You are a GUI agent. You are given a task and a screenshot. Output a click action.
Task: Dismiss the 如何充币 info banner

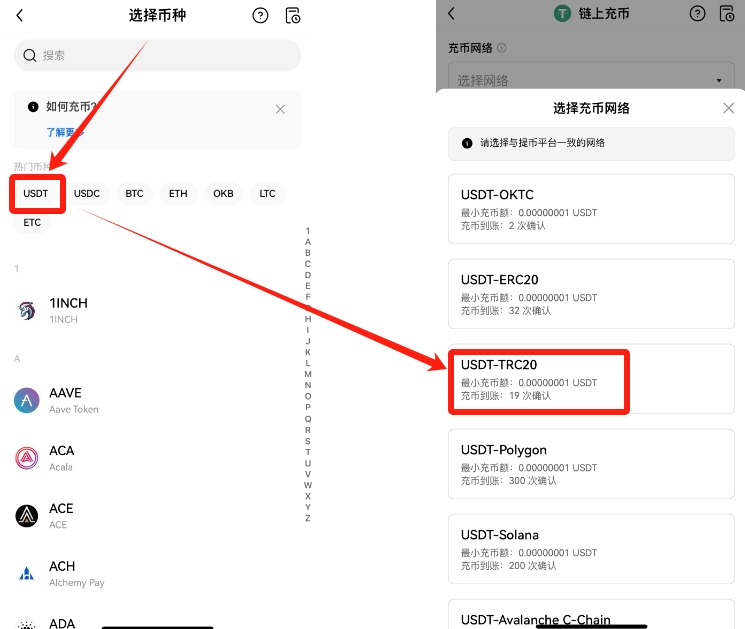[280, 109]
